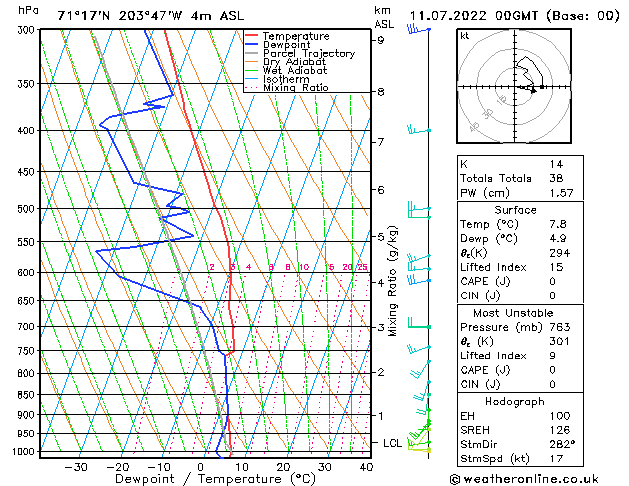
Task: Select the Isotherm legend entry
Action: point(277,79)
